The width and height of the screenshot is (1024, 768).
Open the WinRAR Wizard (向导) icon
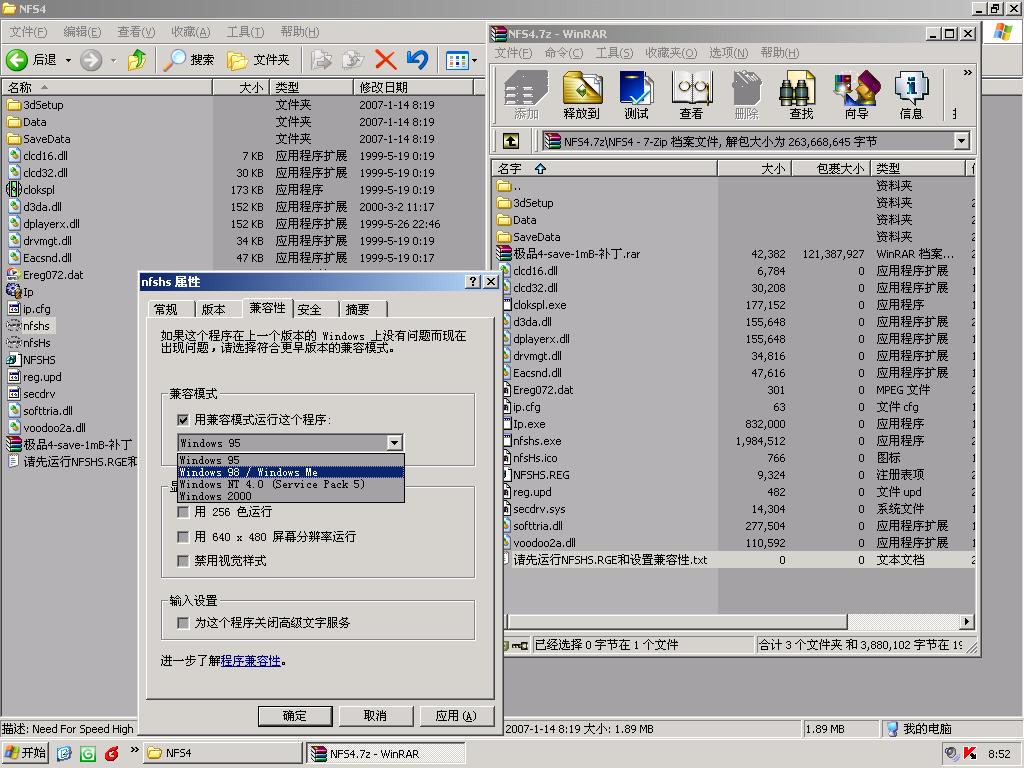[856, 95]
